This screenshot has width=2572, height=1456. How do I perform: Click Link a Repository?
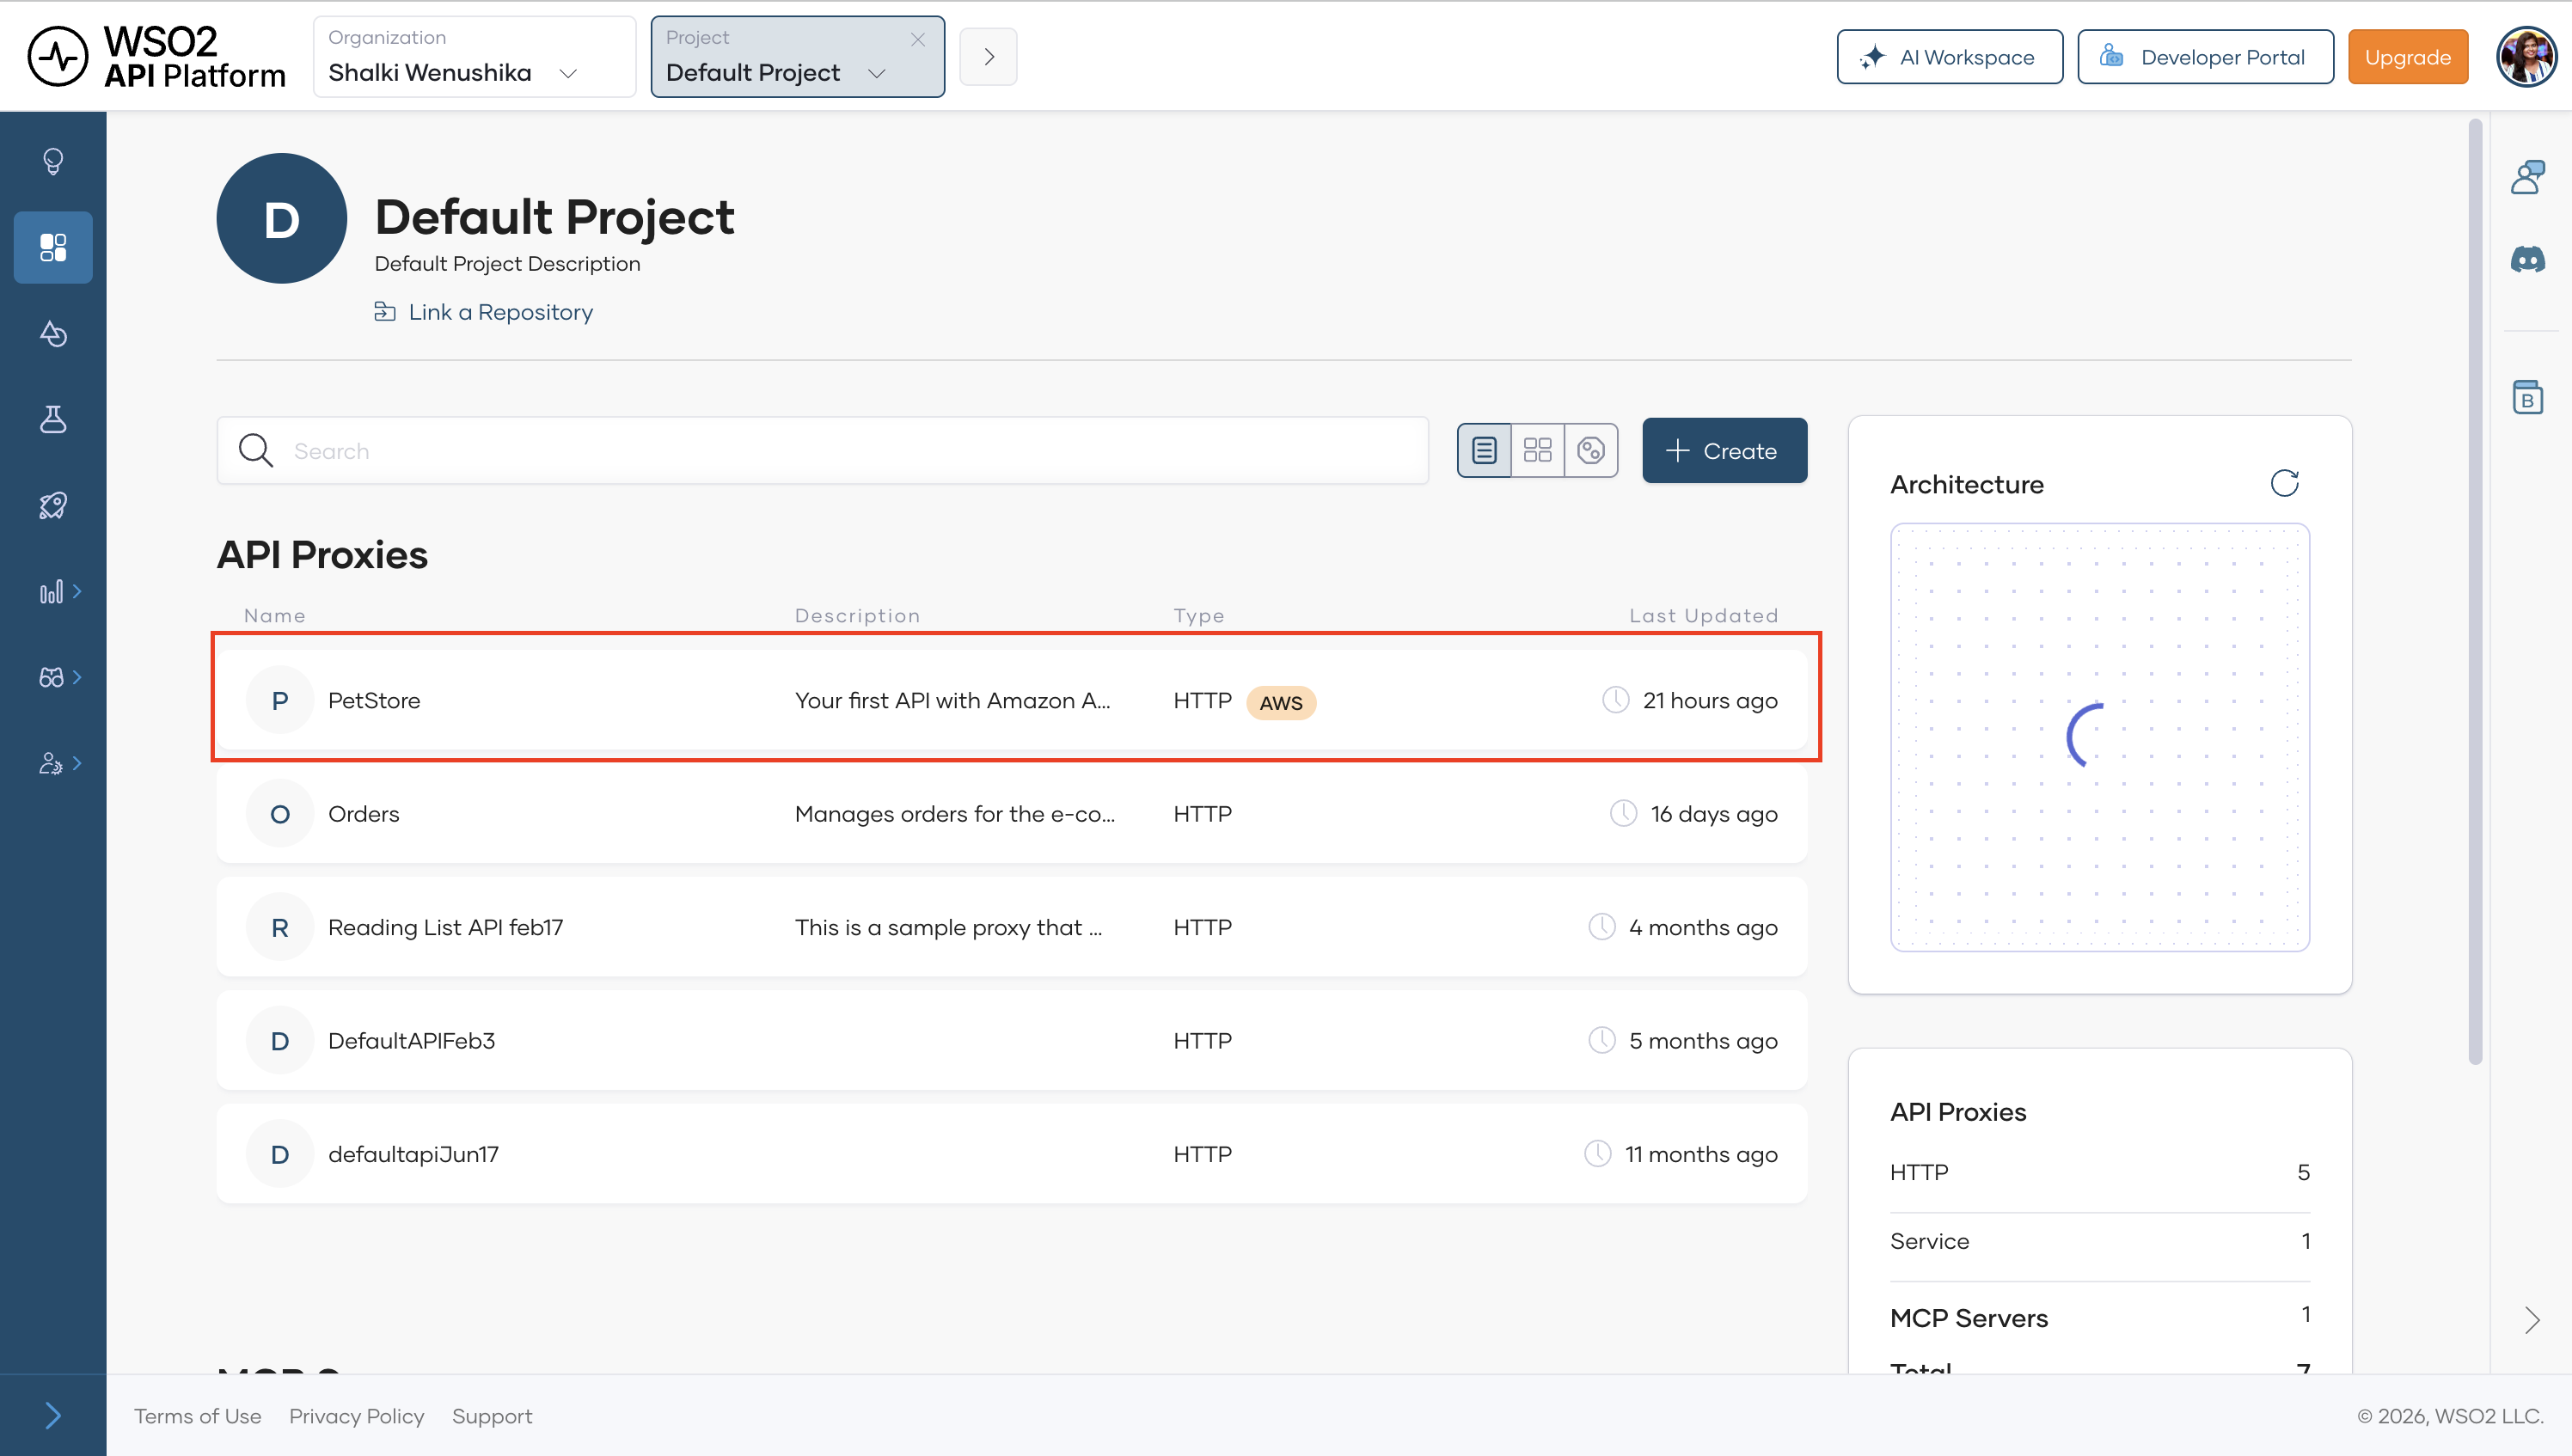point(483,312)
